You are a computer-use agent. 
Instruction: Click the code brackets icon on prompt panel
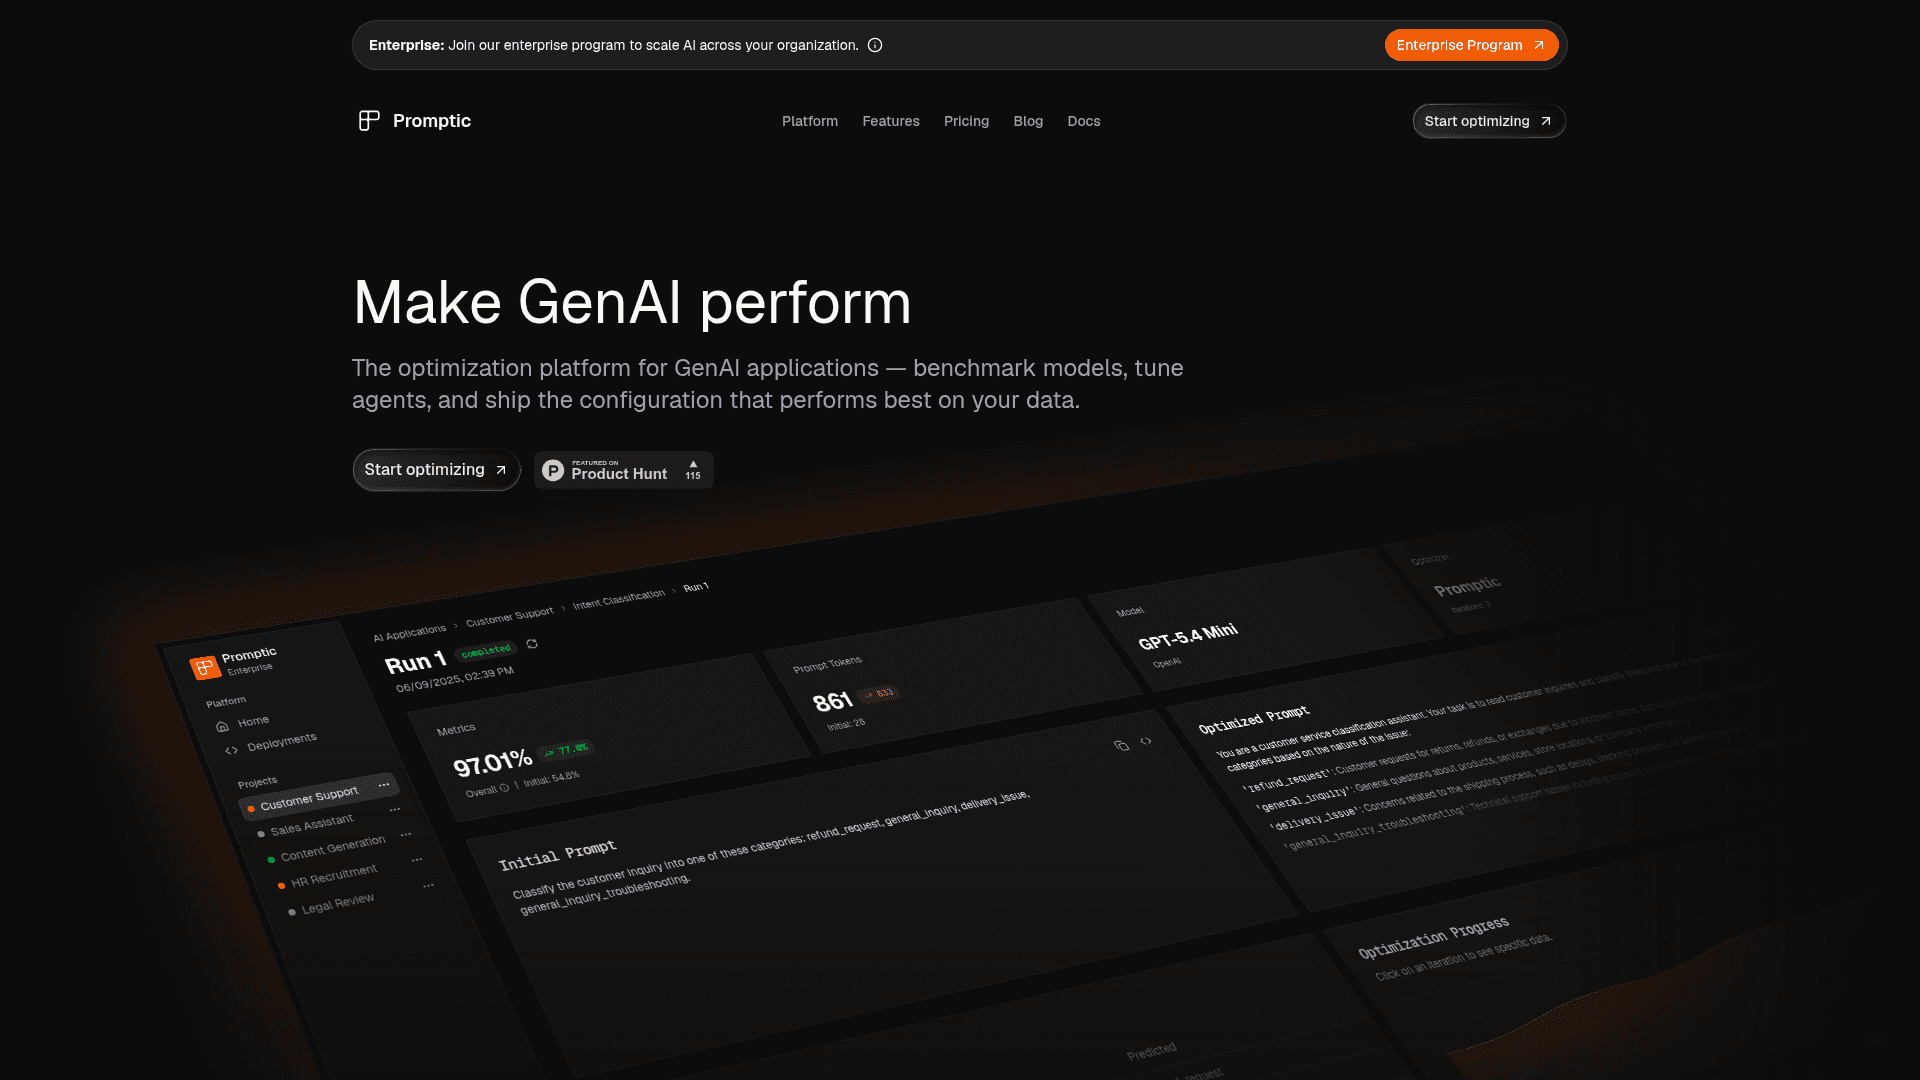point(1146,741)
